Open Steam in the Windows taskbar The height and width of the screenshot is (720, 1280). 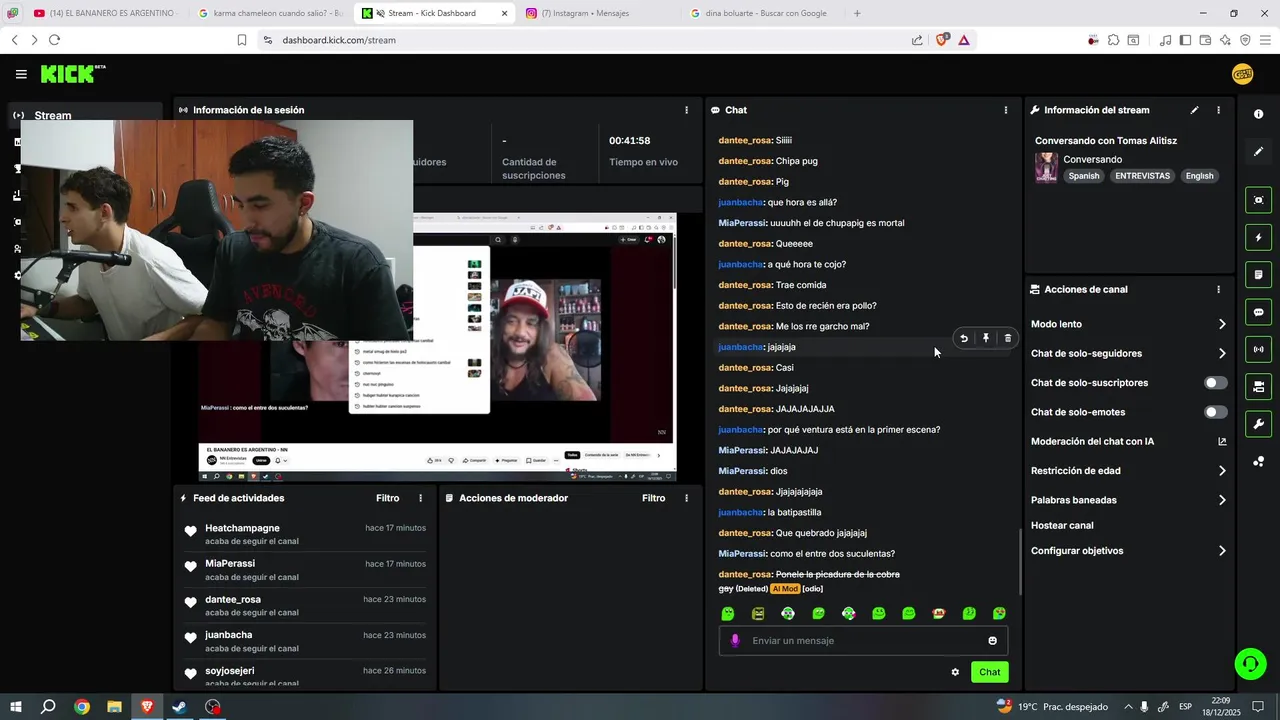click(x=180, y=707)
